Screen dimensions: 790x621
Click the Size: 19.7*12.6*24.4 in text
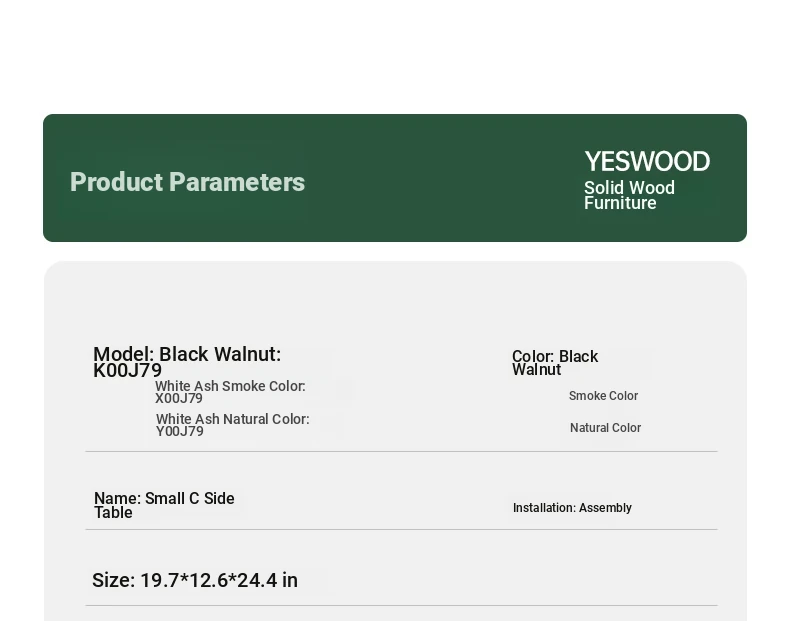tap(194, 580)
